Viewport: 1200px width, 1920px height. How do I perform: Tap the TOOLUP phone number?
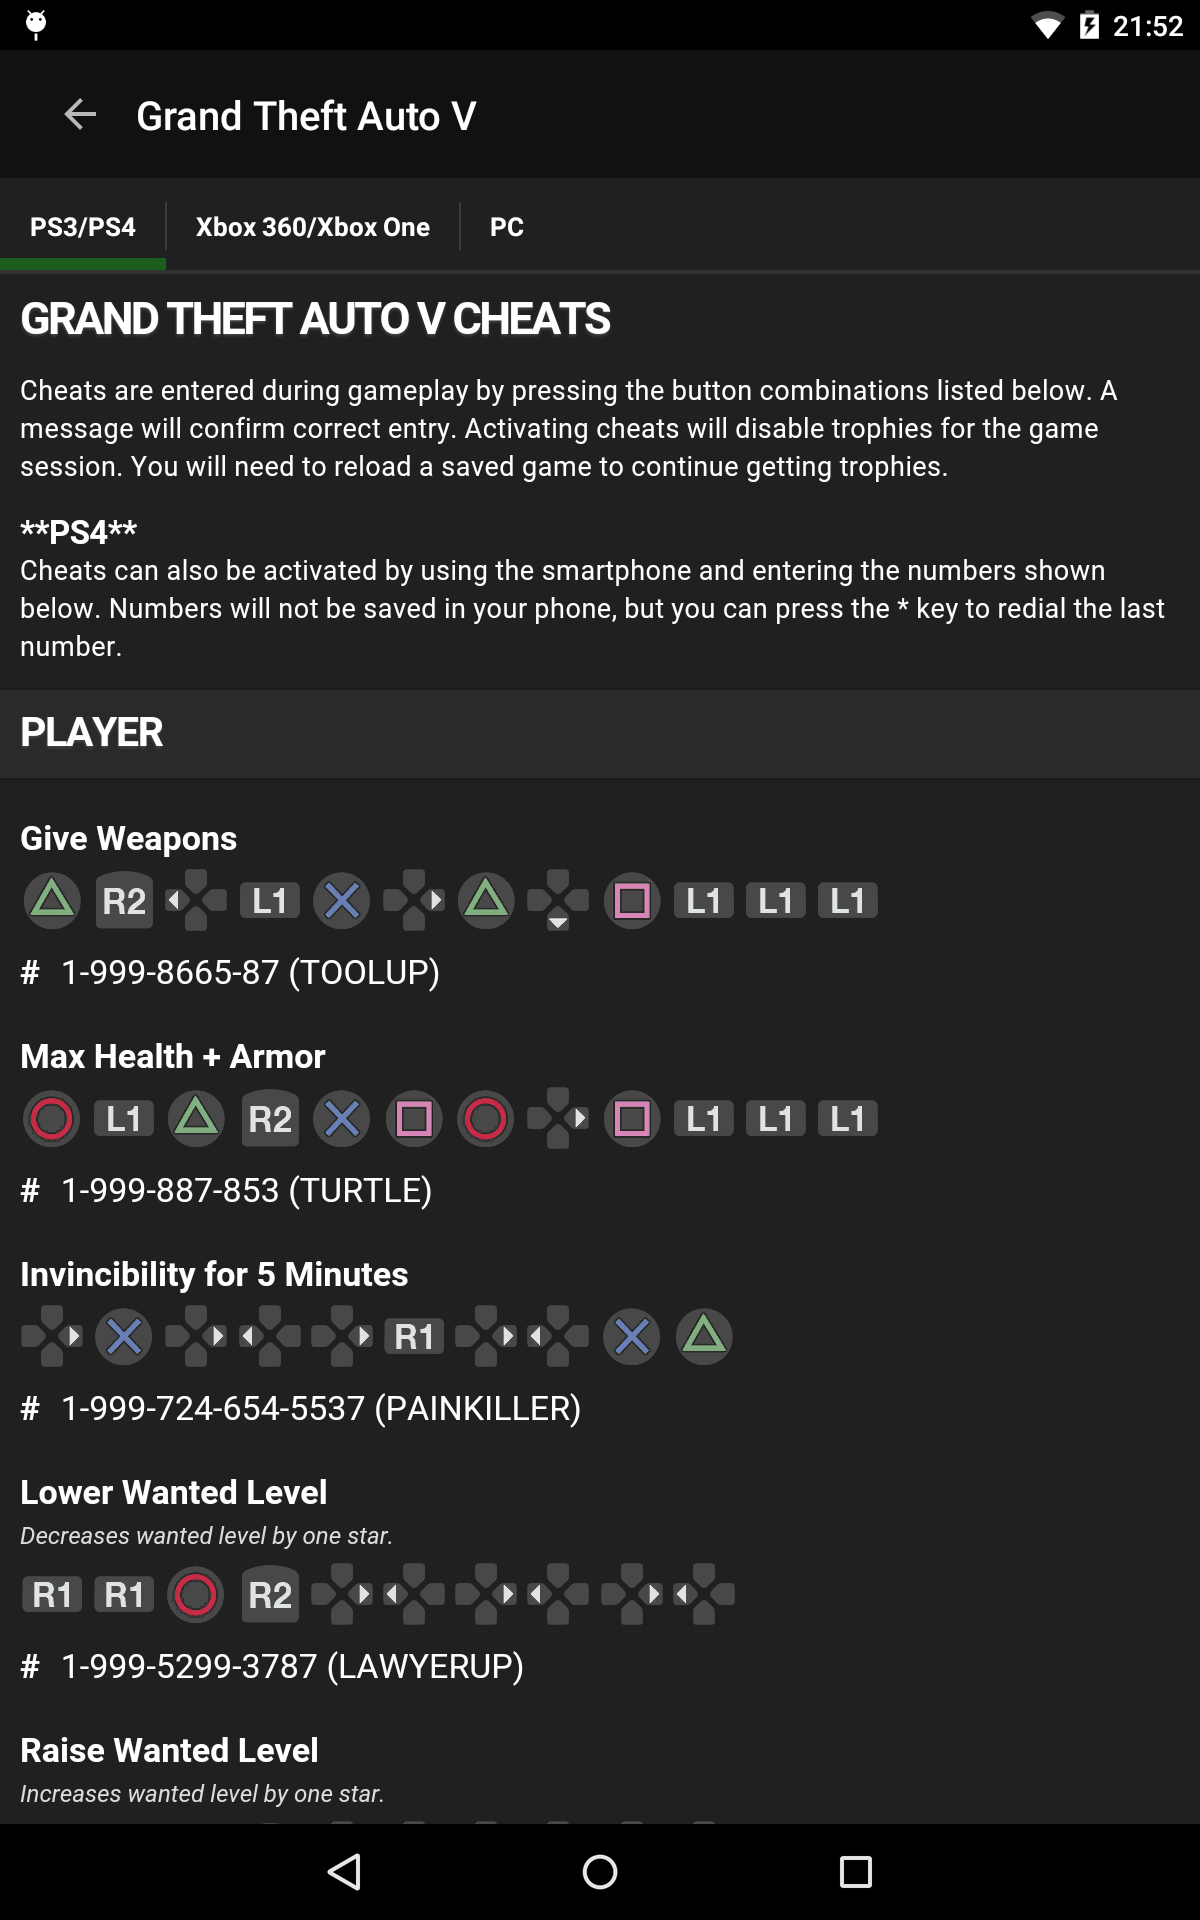tap(250, 972)
